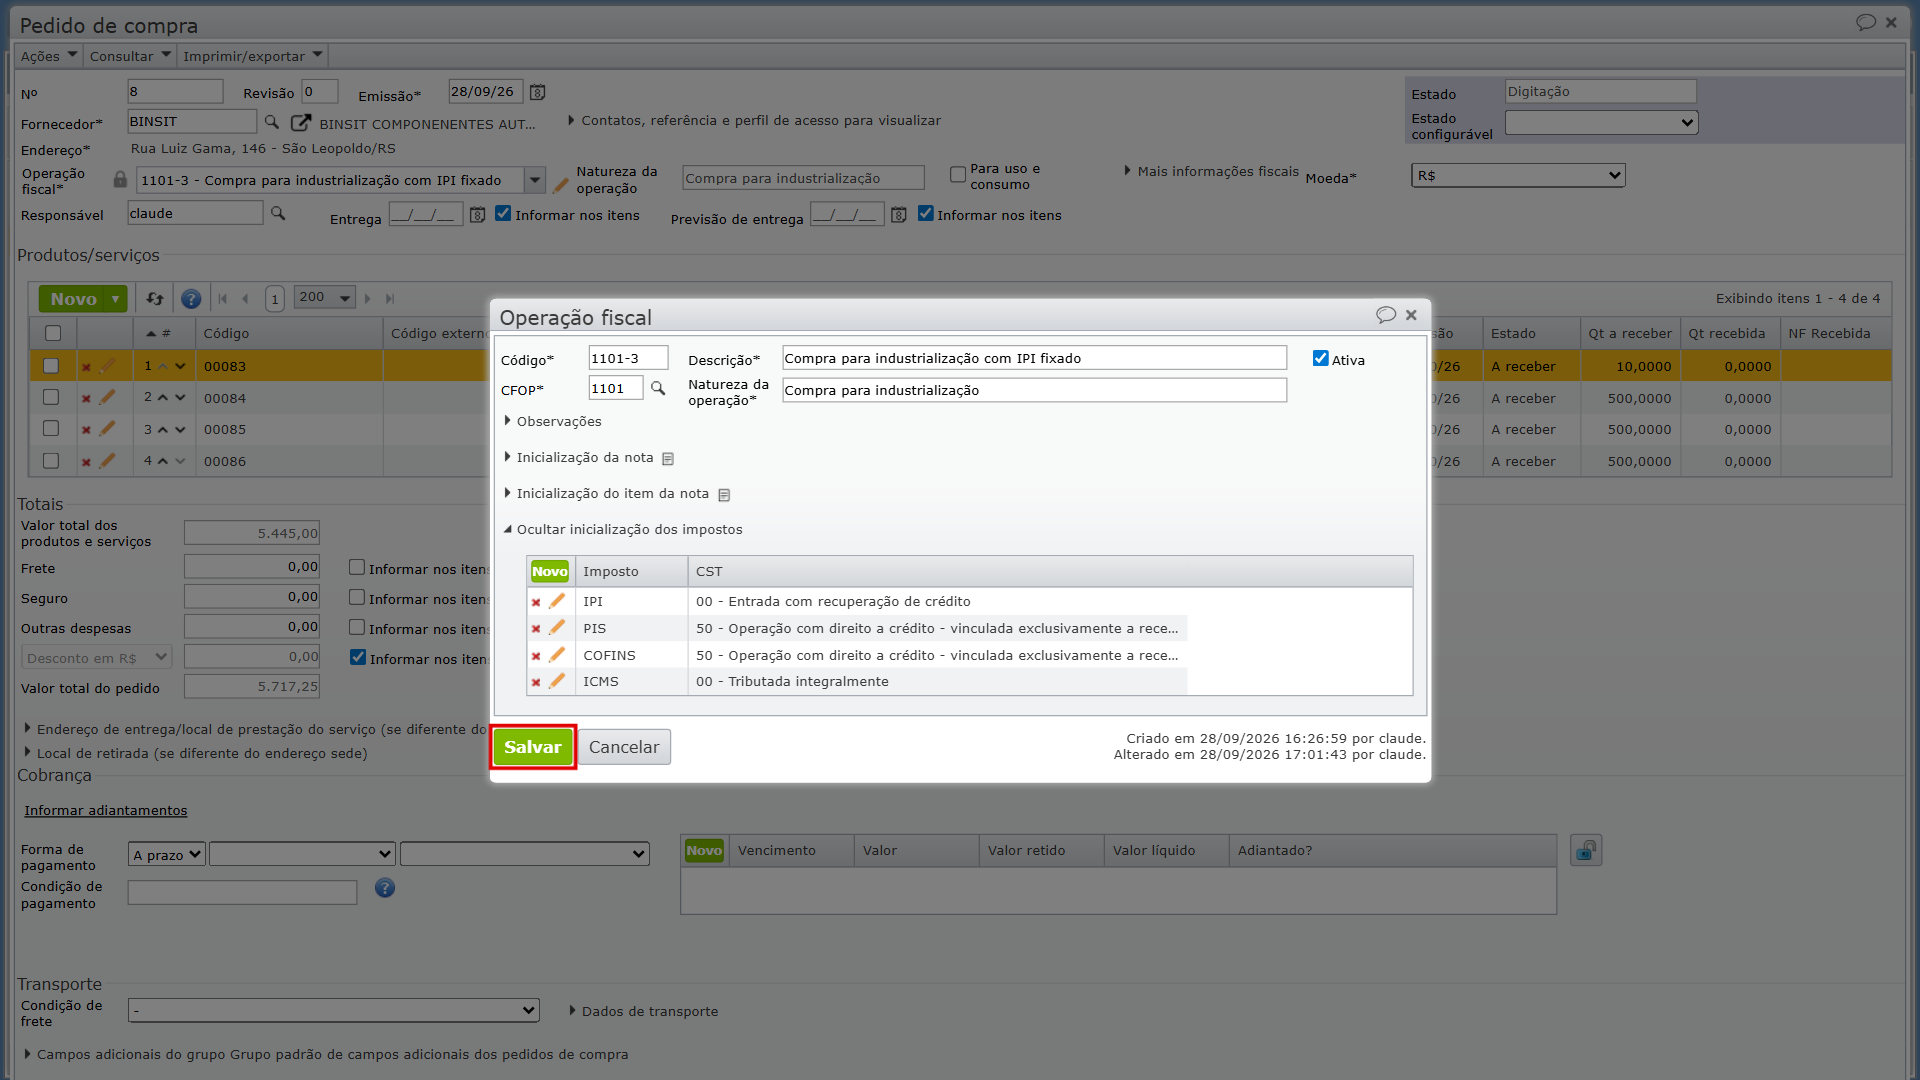
Task: Check the Frete Informar nos itens box
Action: coord(357,567)
